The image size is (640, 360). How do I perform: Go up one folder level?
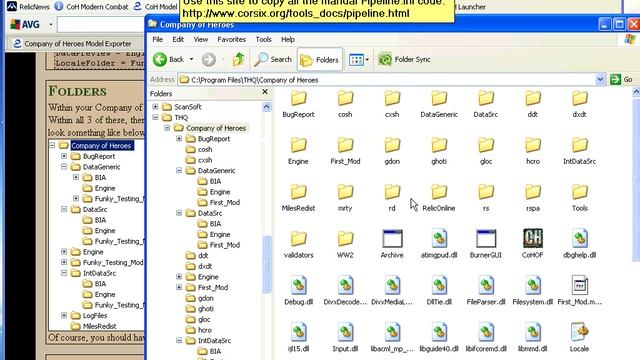(238, 60)
